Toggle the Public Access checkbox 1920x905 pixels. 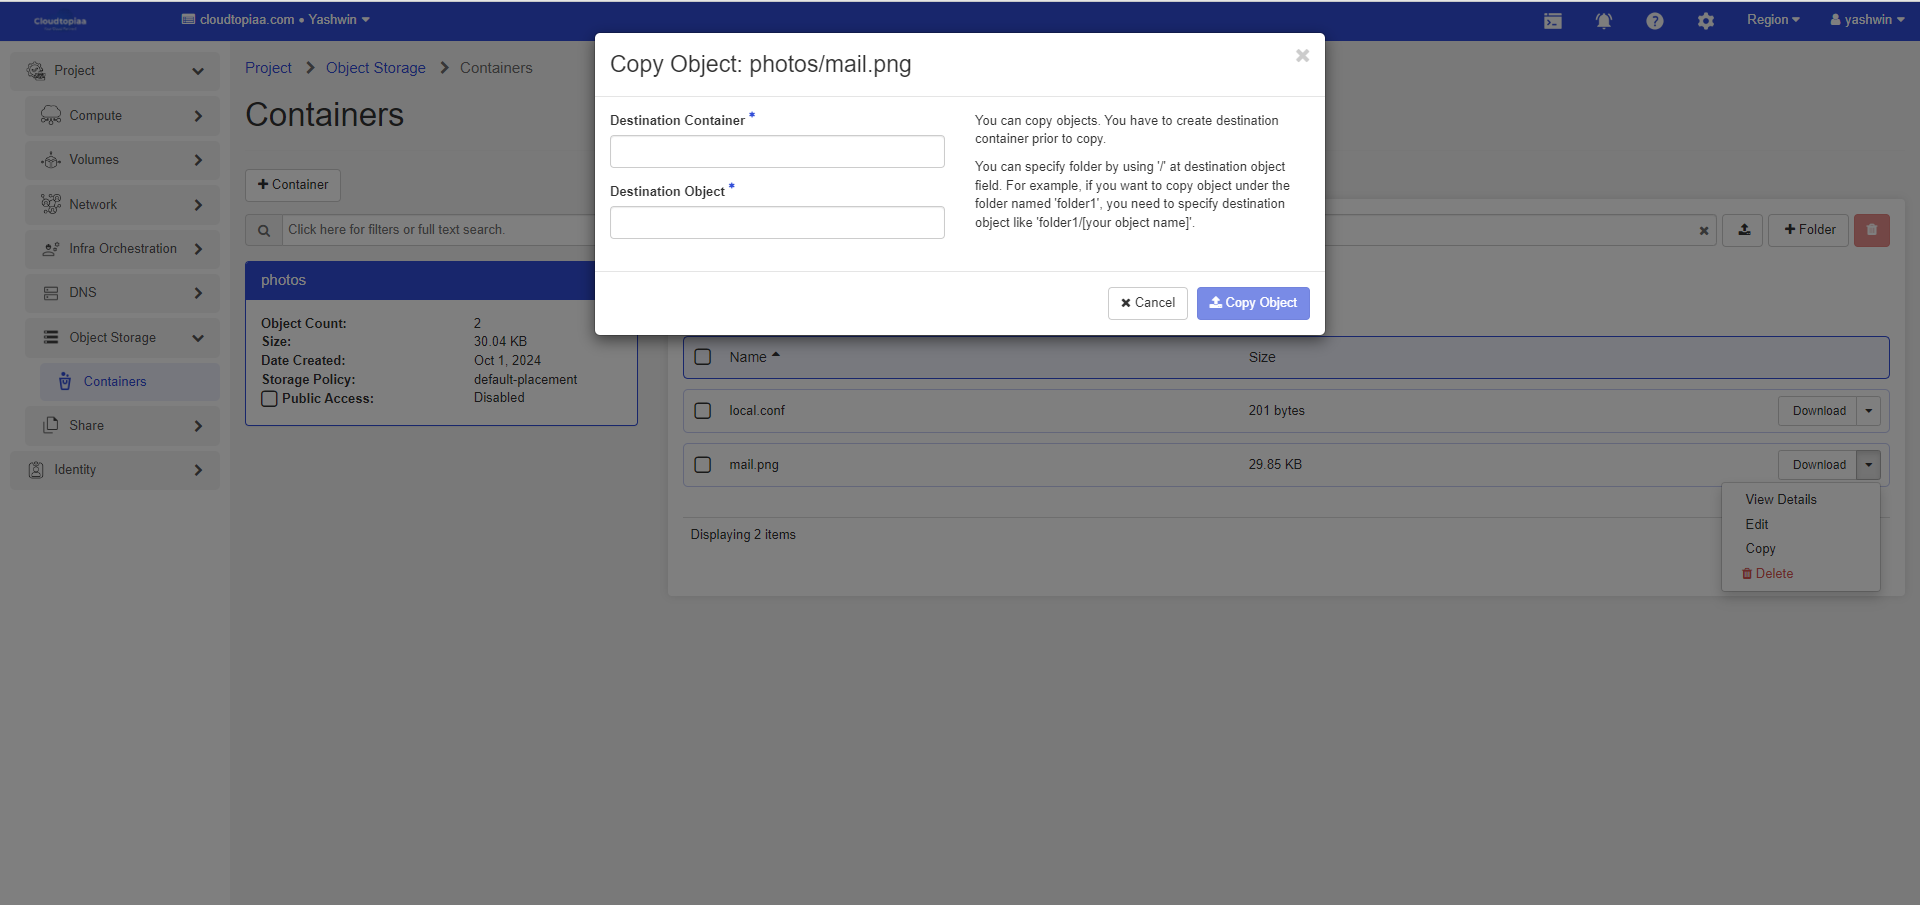point(269,399)
